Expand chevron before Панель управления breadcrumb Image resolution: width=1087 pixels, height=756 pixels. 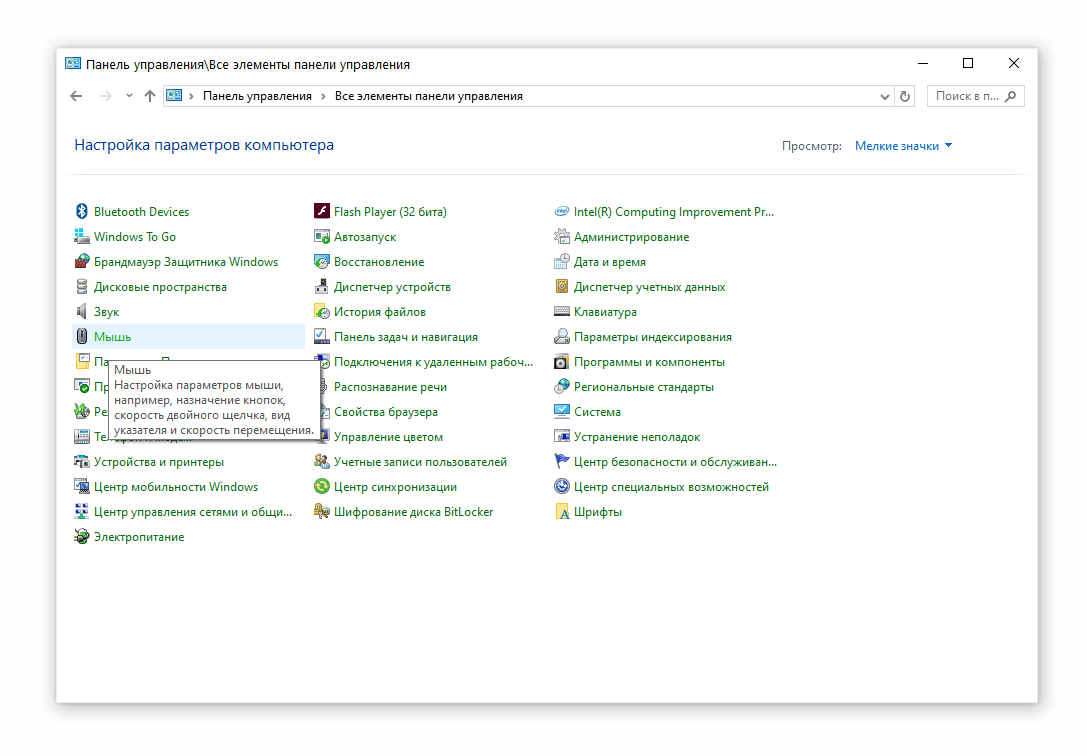click(x=192, y=96)
